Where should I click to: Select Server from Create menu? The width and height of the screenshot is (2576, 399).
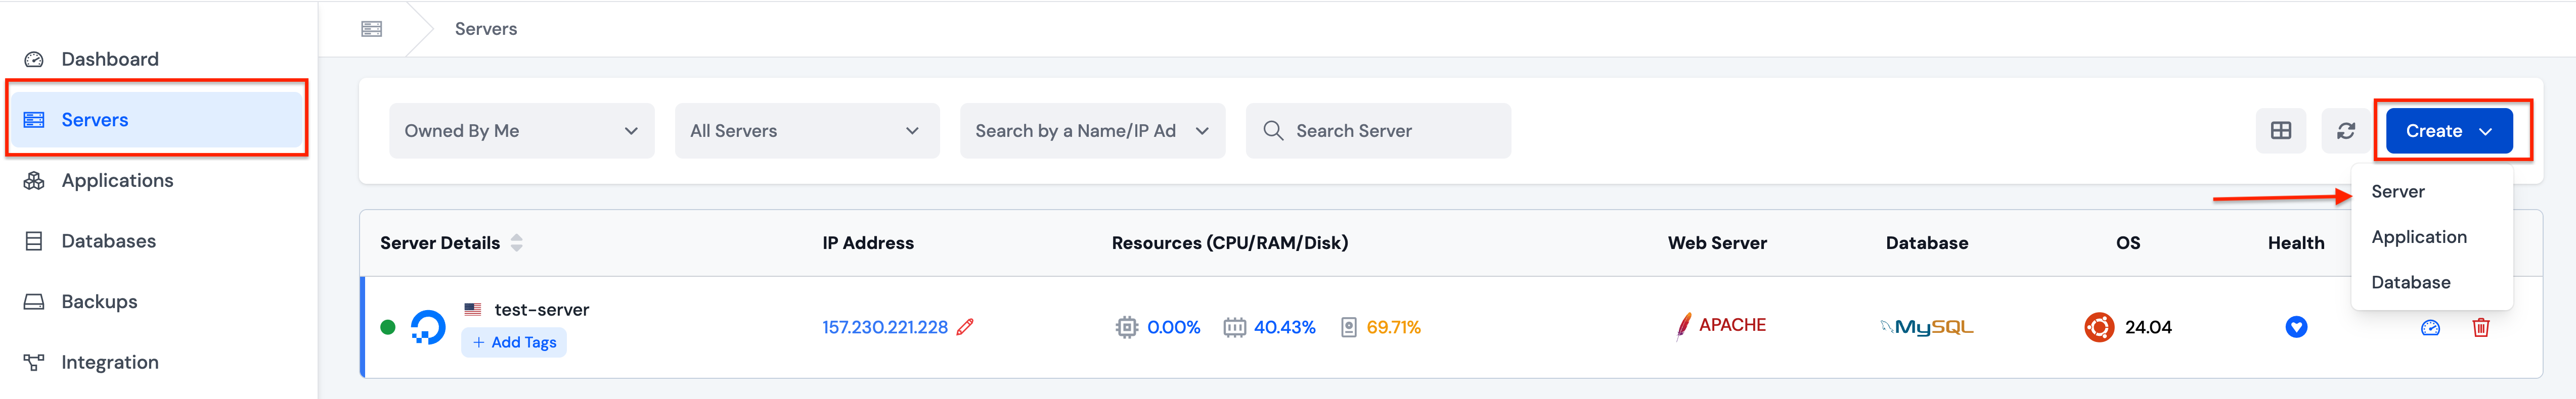[x=2397, y=192]
